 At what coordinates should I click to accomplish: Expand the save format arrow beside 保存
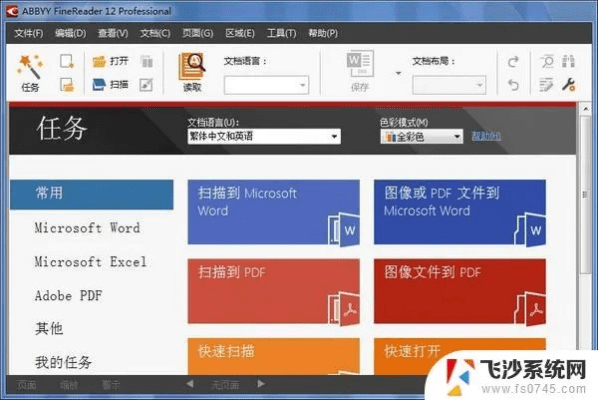[398, 73]
